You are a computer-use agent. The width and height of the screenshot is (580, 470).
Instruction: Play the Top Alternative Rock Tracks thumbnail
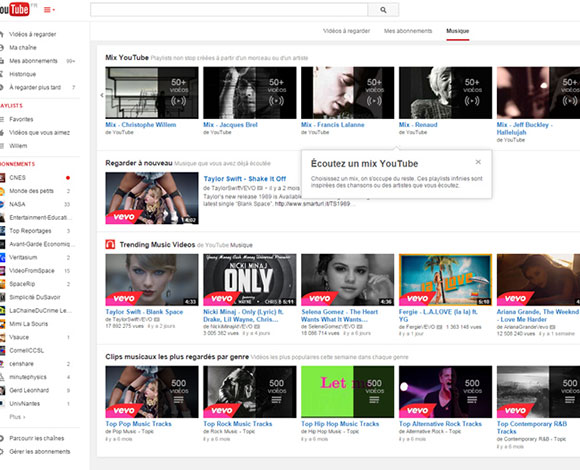445,392
